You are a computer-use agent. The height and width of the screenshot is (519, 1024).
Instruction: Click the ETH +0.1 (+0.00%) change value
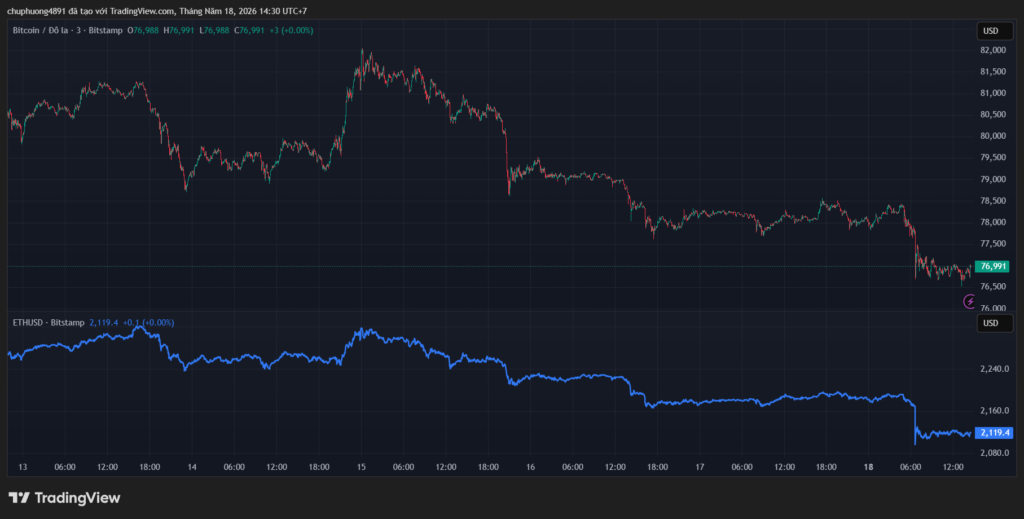coord(148,322)
